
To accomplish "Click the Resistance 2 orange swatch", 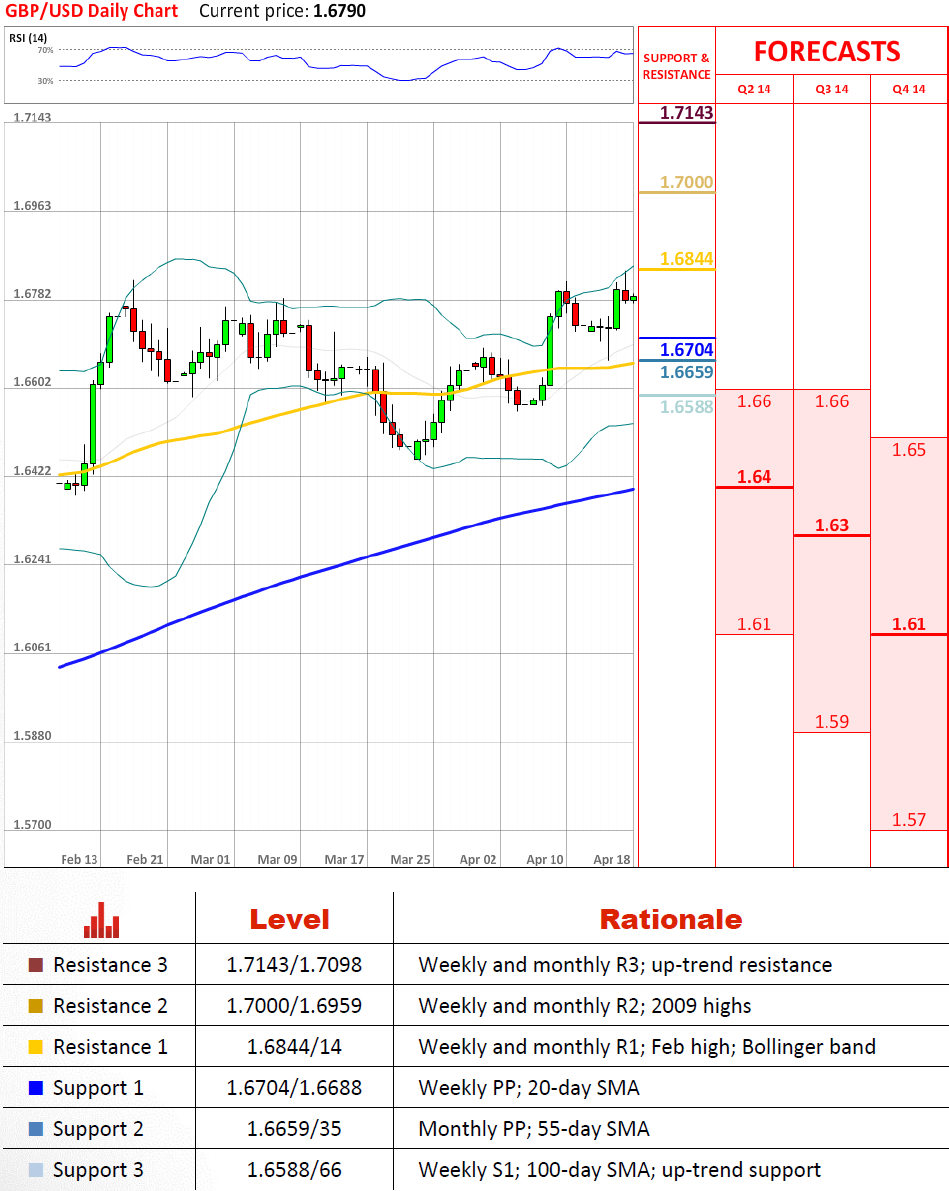I will [x=36, y=1006].
